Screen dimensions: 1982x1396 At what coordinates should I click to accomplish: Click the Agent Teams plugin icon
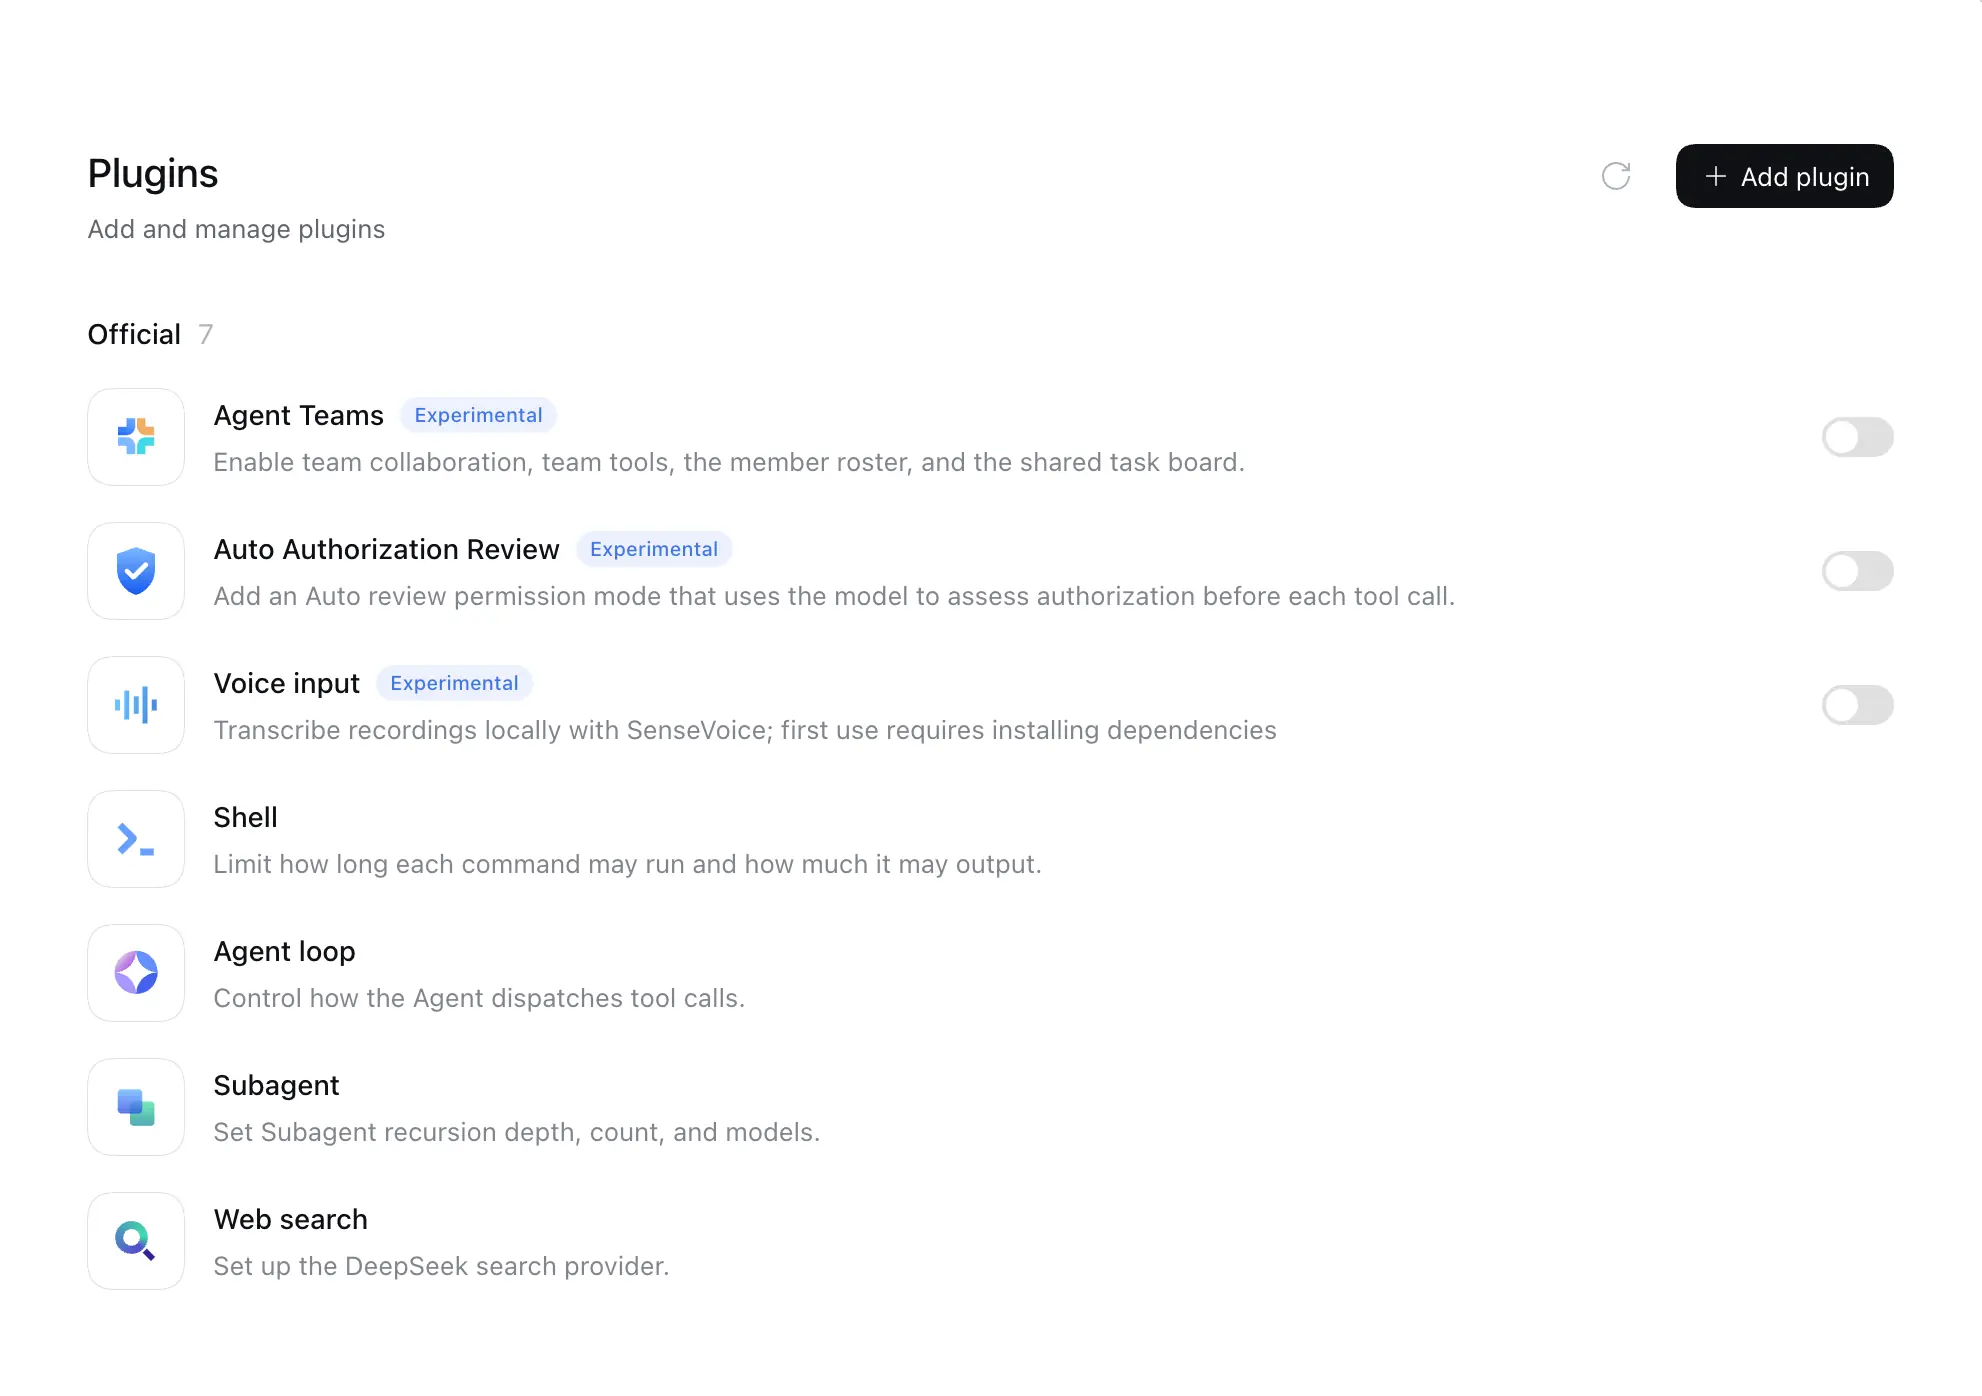coord(136,437)
